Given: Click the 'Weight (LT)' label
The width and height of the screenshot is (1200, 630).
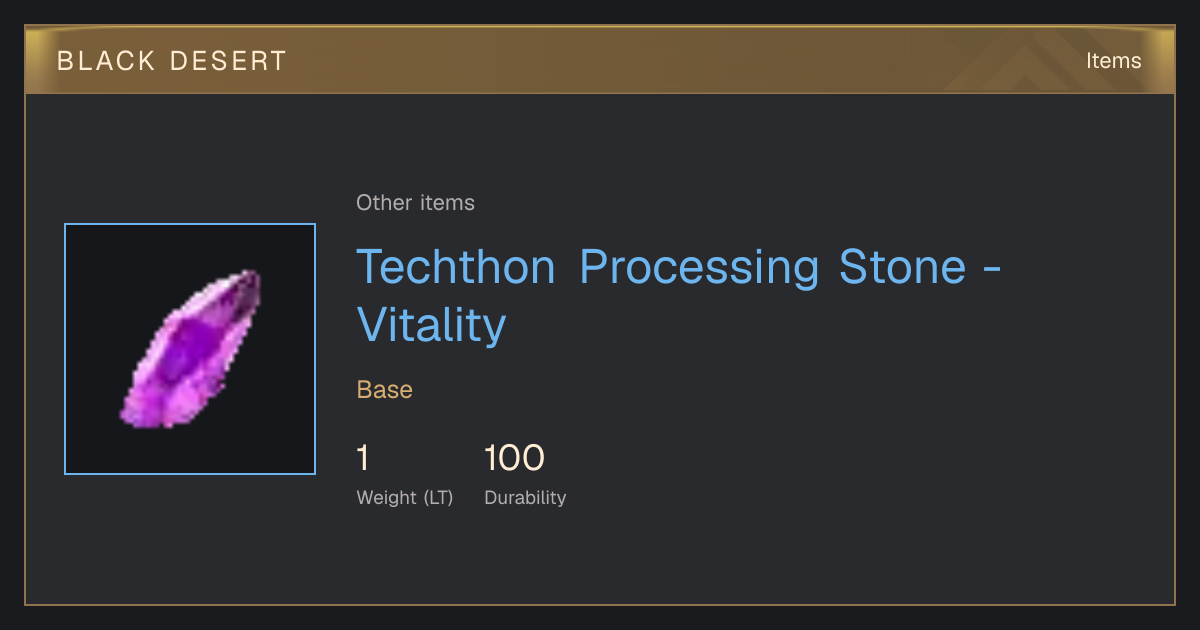Looking at the screenshot, I should 405,498.
